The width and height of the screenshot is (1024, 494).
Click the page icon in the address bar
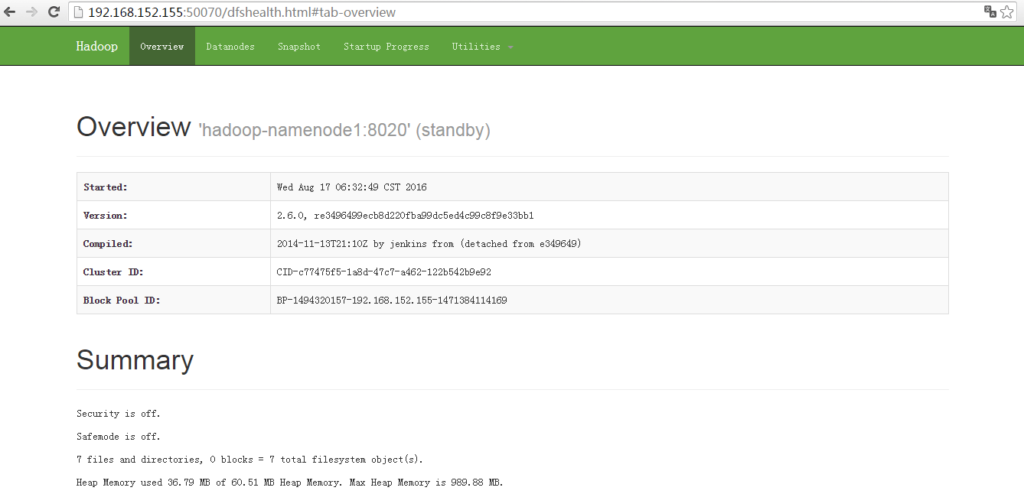[79, 12]
